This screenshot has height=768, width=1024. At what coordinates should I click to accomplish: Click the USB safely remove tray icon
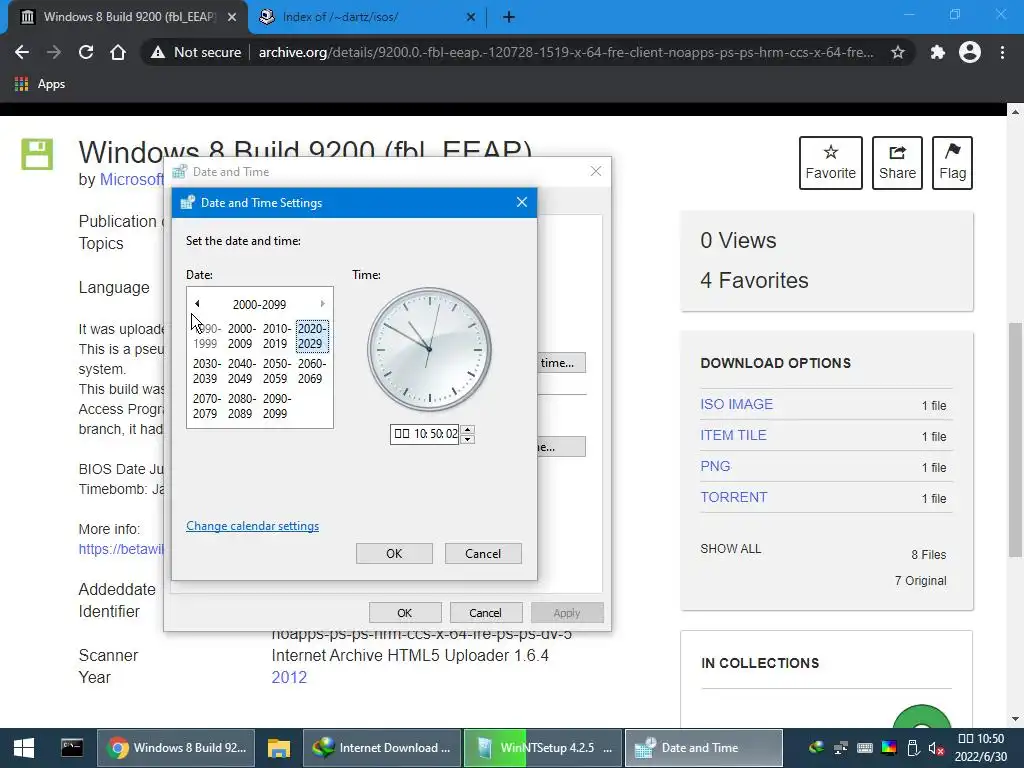(x=913, y=748)
